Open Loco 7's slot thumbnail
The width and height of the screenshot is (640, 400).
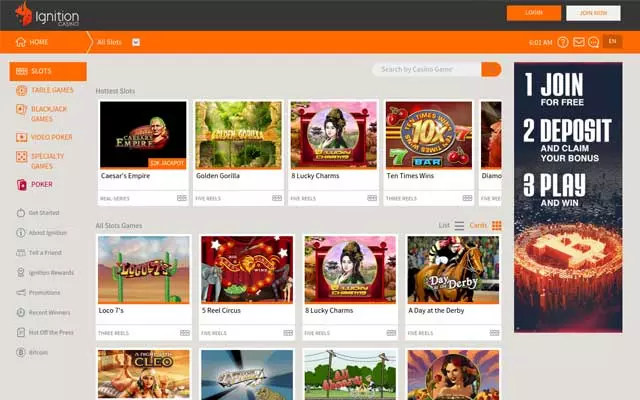pos(144,269)
